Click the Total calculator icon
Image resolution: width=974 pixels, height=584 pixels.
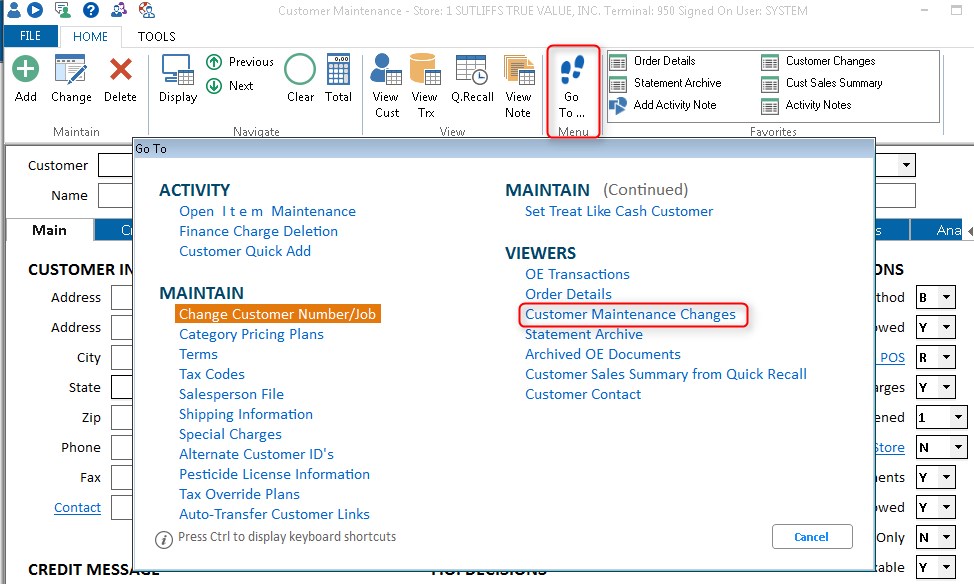click(x=338, y=71)
